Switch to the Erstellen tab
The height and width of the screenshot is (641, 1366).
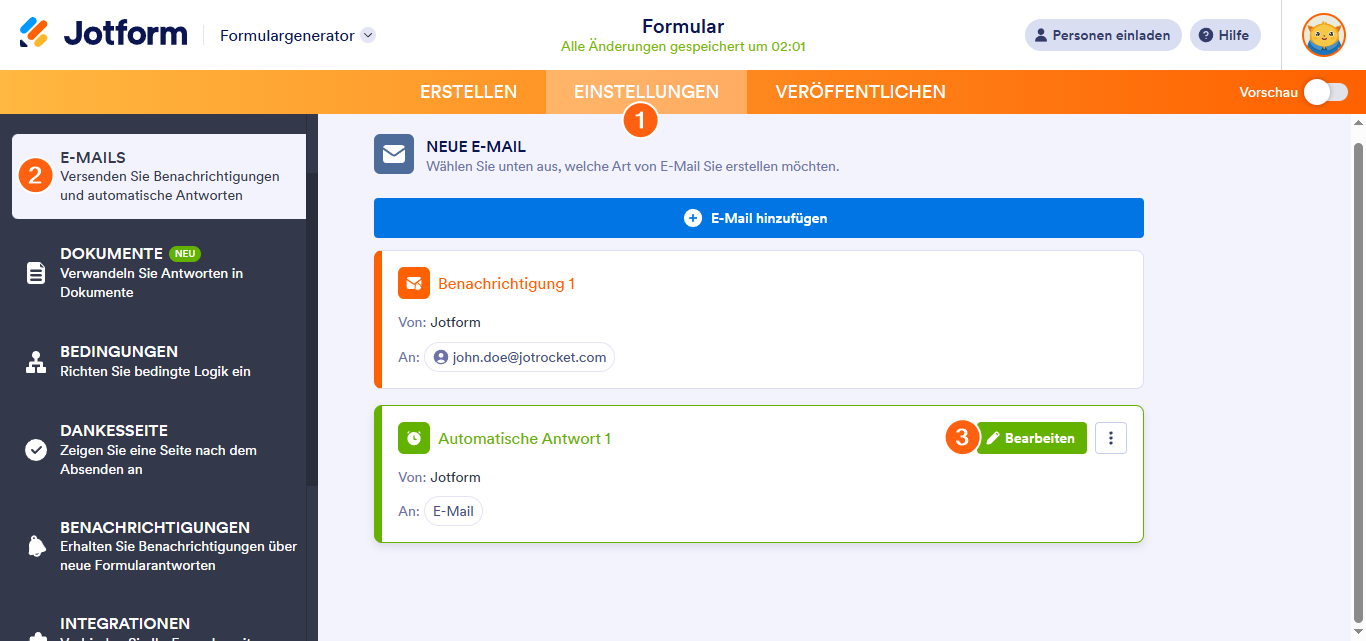[x=468, y=92]
